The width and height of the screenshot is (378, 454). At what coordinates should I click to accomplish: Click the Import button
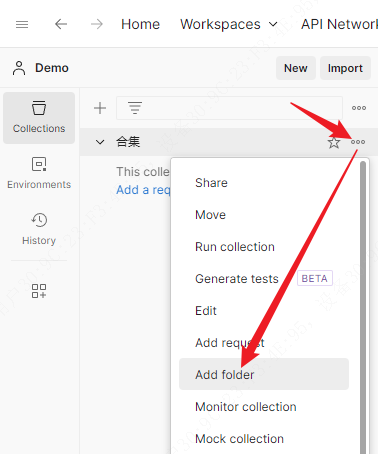click(x=345, y=68)
